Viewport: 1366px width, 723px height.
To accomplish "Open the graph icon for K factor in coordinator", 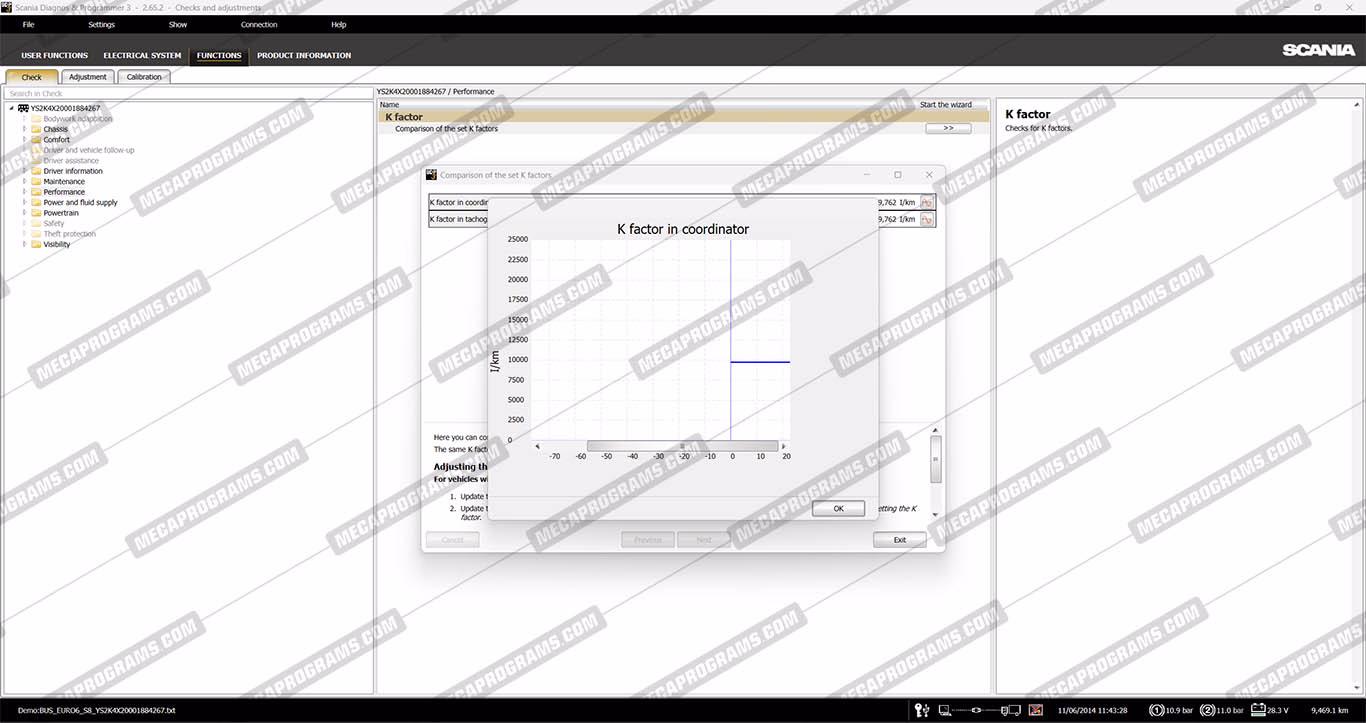I will click(927, 202).
